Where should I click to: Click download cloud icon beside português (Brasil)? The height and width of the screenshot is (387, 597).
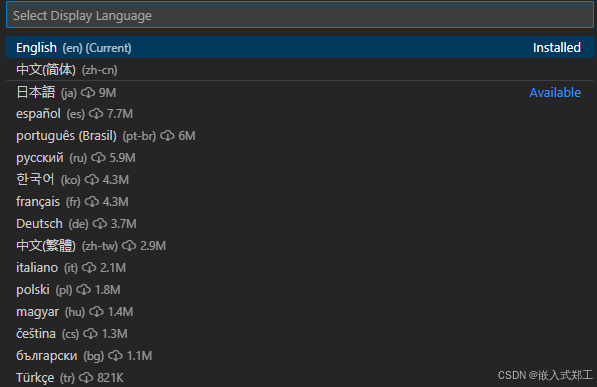click(x=167, y=136)
